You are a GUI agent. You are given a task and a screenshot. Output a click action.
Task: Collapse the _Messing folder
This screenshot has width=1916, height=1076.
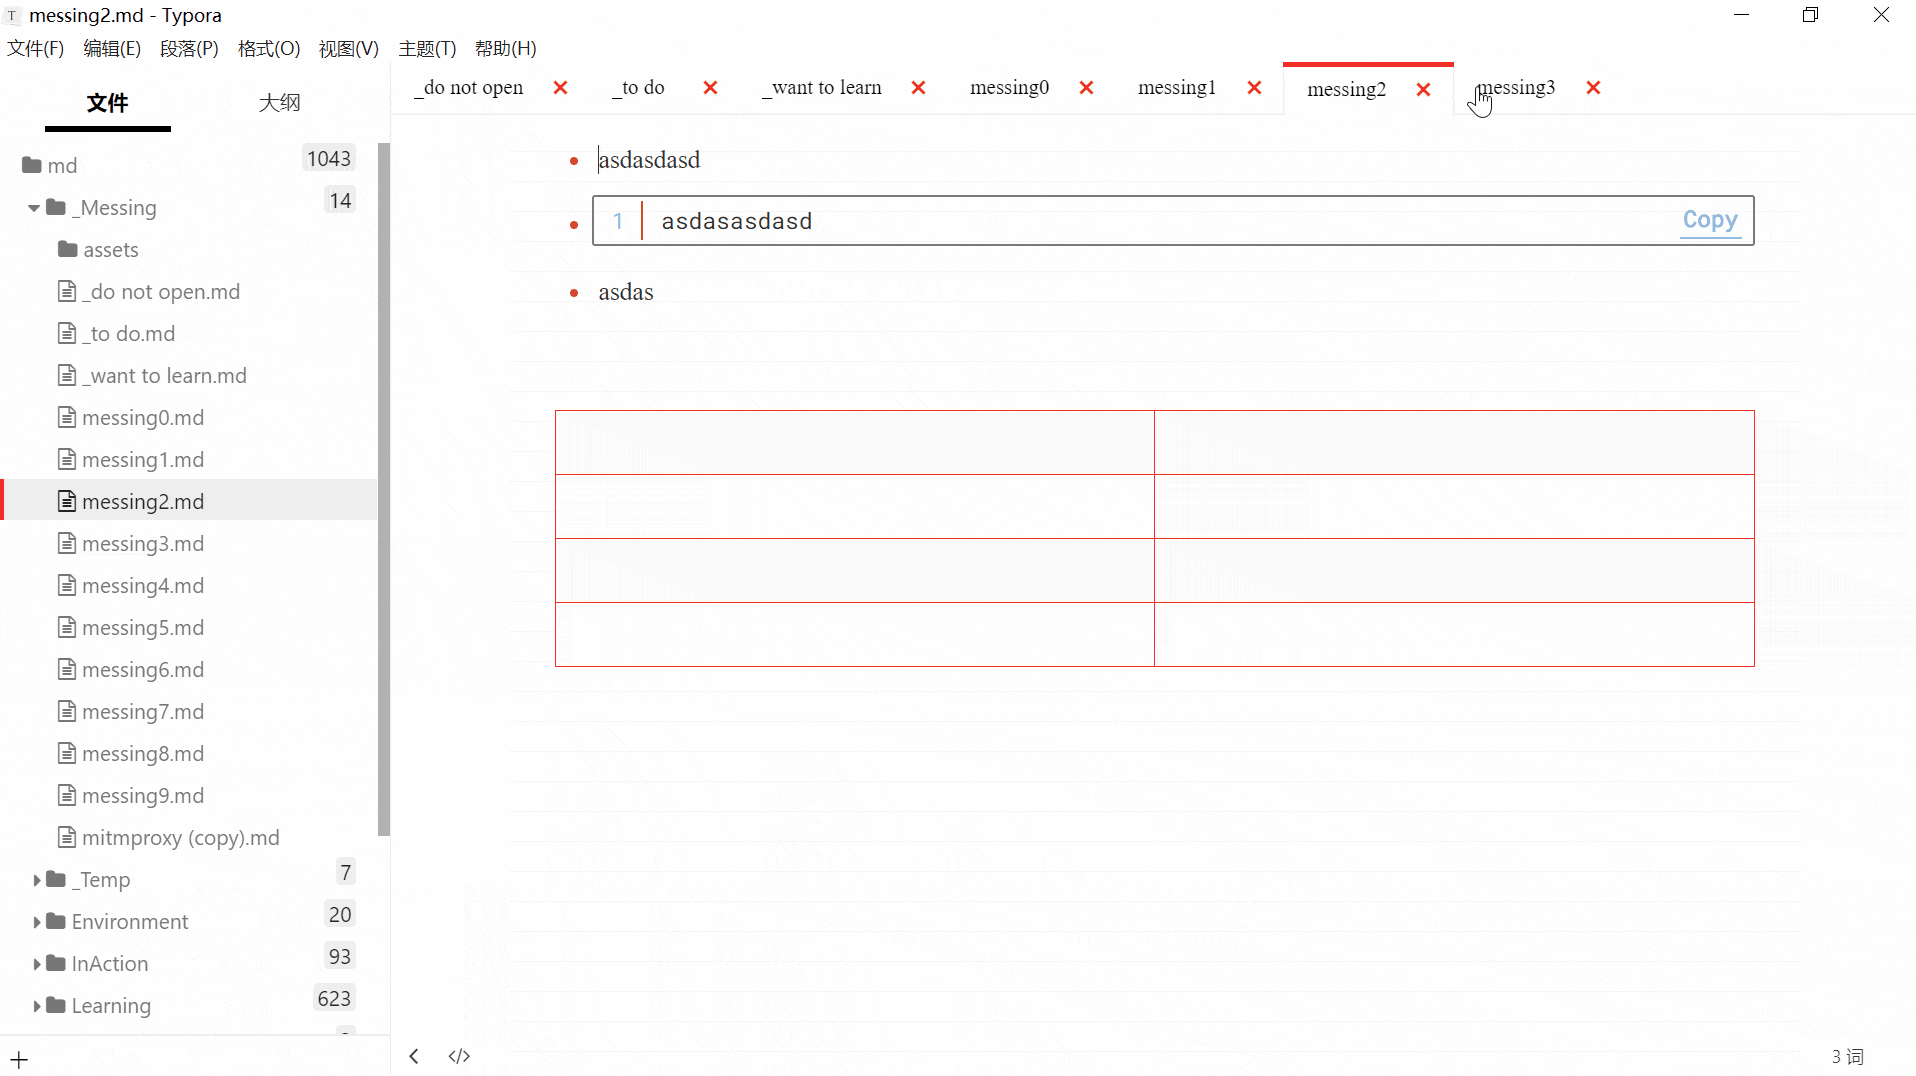[33, 208]
